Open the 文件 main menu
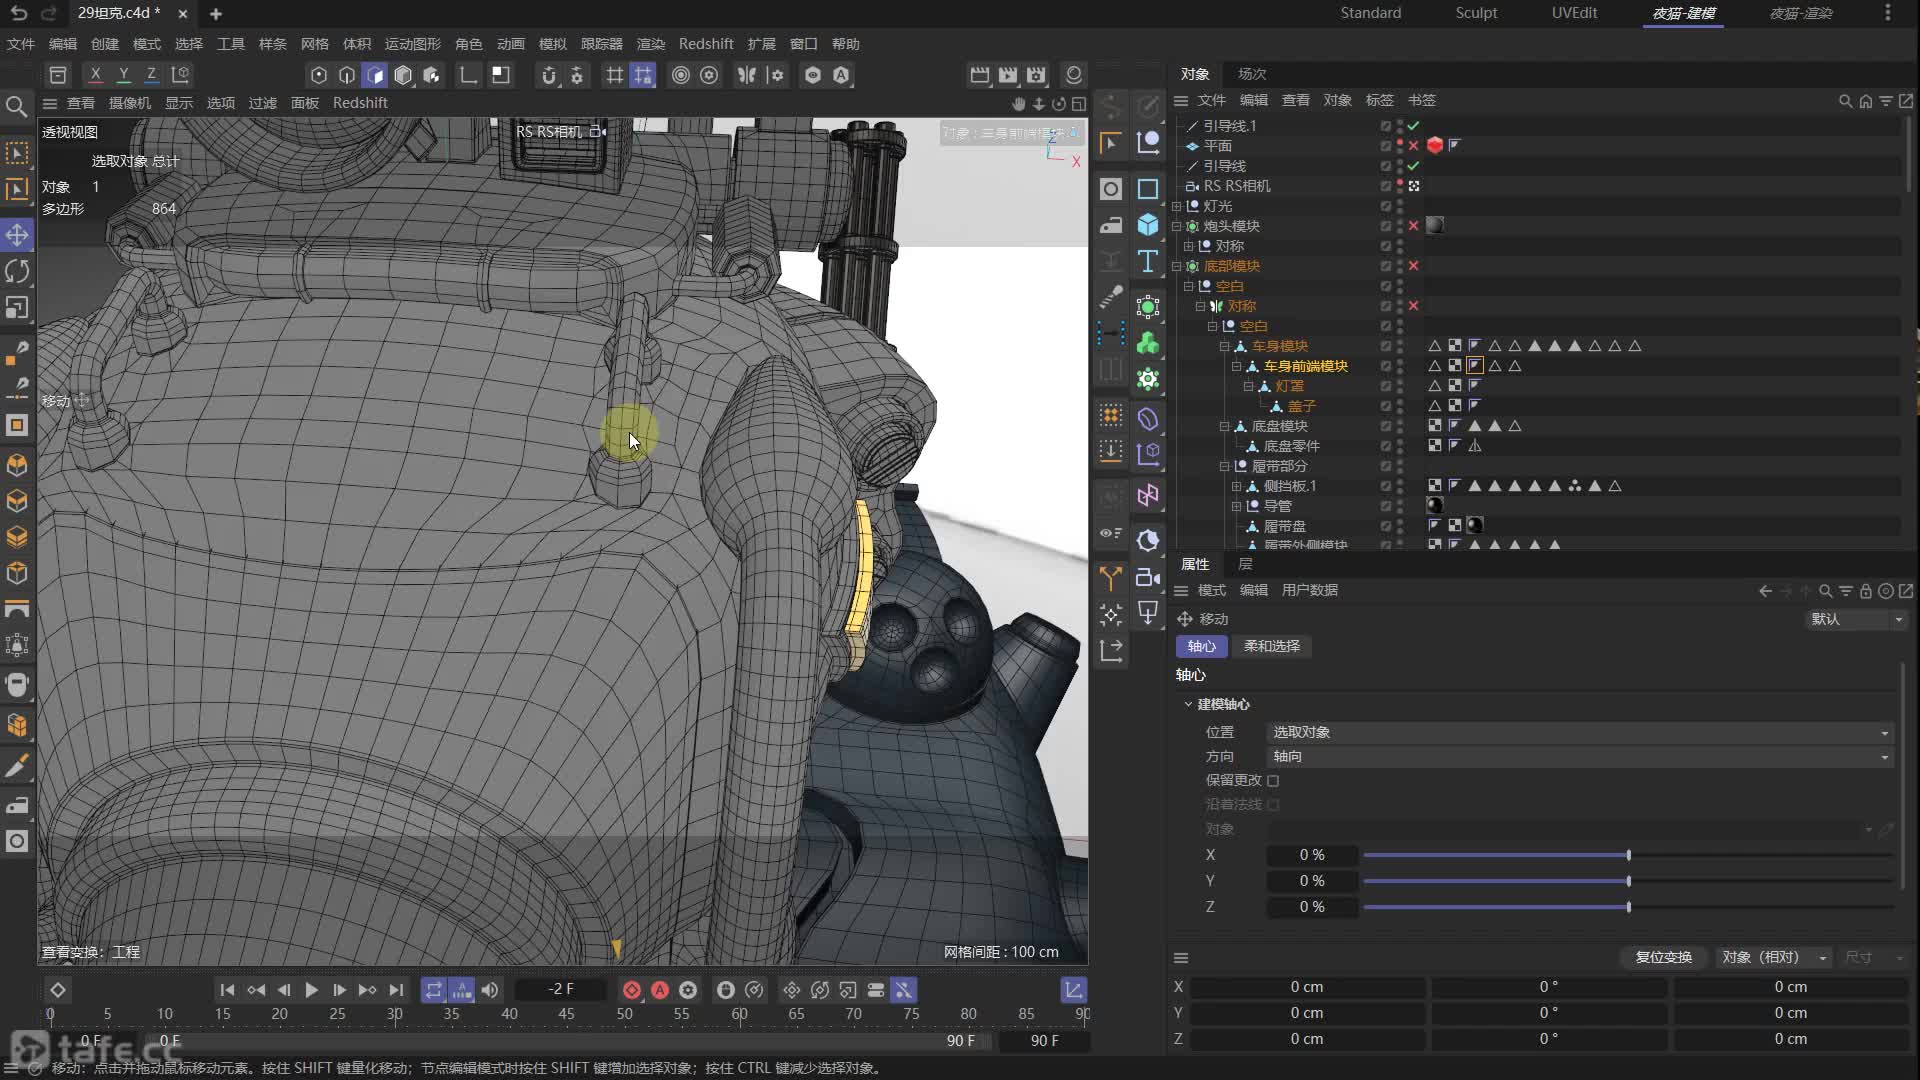The image size is (1920, 1080). [20, 44]
